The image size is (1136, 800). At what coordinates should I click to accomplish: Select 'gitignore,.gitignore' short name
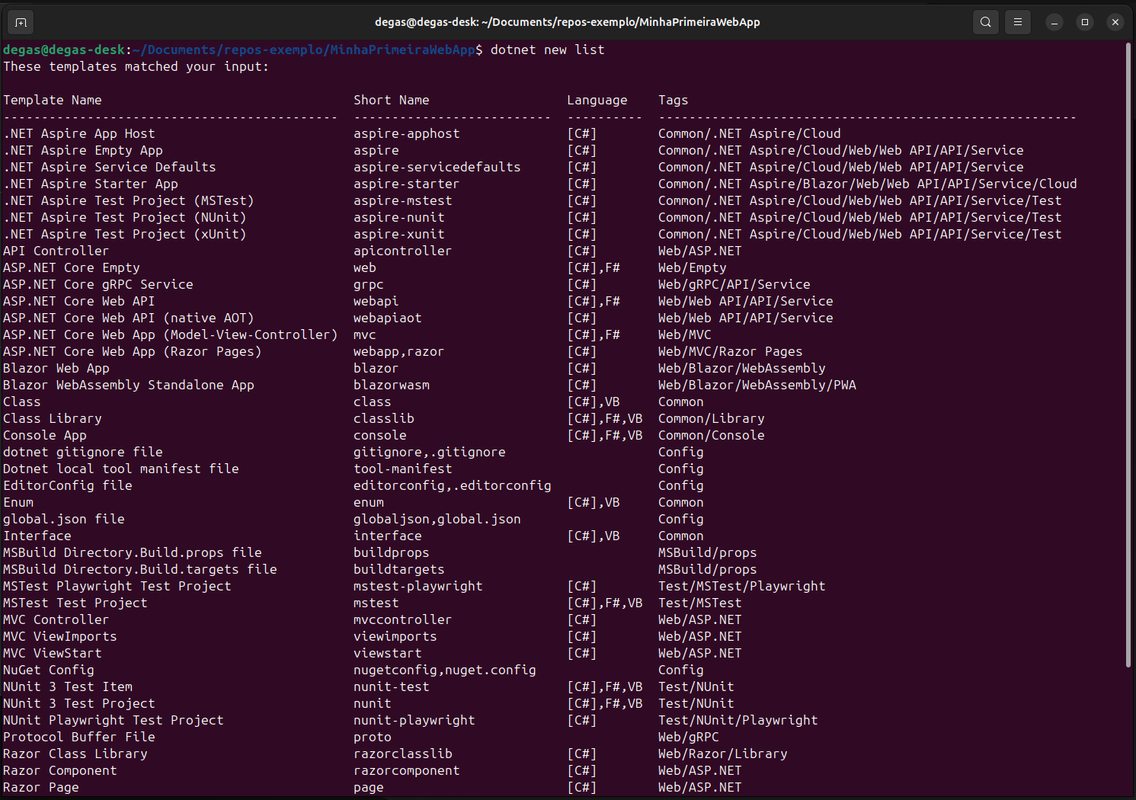coord(430,452)
